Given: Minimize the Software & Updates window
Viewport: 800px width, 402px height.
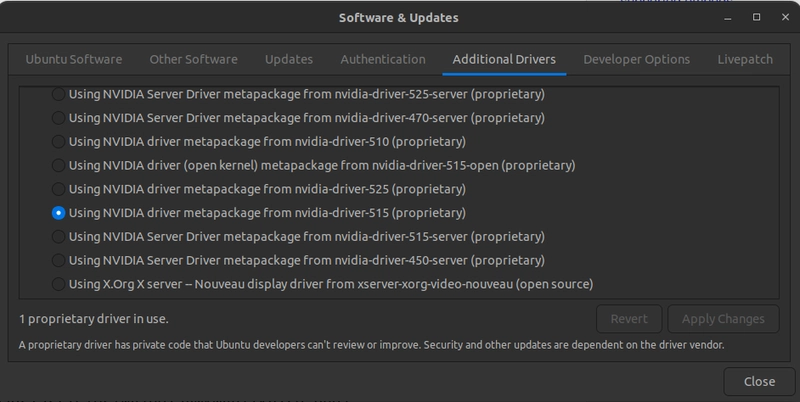Looking at the screenshot, I should click(x=728, y=18).
